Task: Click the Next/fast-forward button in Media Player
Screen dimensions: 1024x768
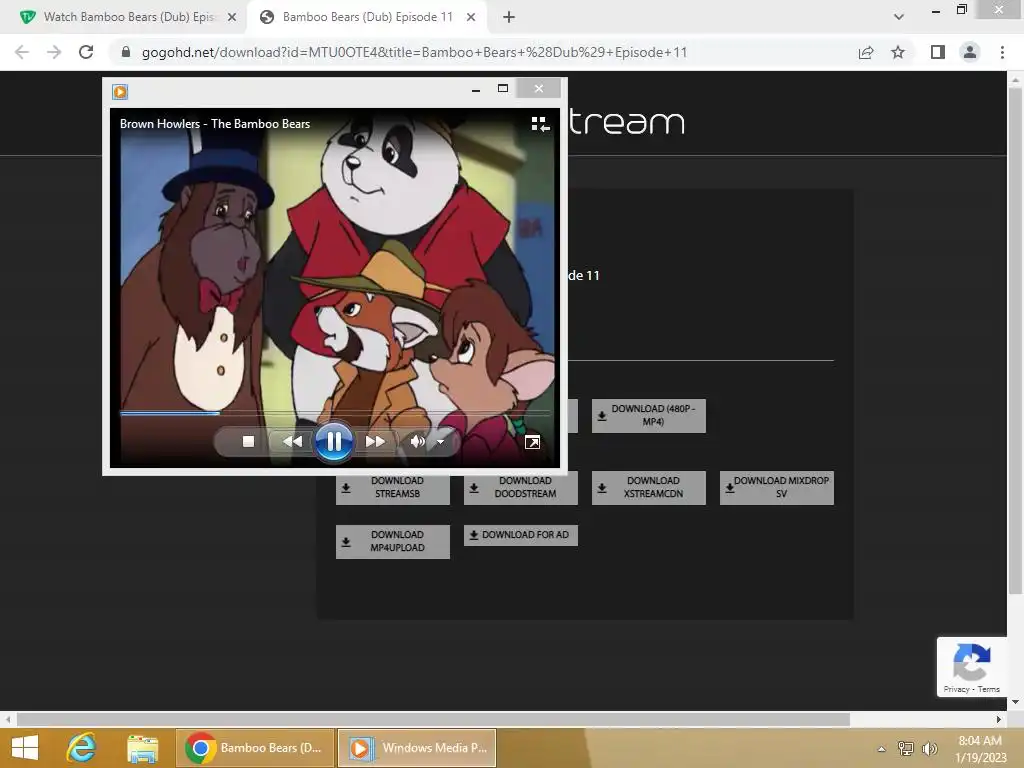Action: click(x=375, y=442)
